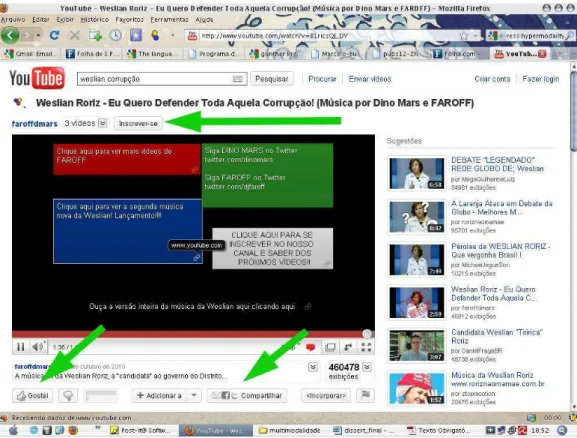Image resolution: width=577 pixels, height=438 pixels.
Task: Expand the 3 vídeos dropdown arrow
Action: coord(103,123)
